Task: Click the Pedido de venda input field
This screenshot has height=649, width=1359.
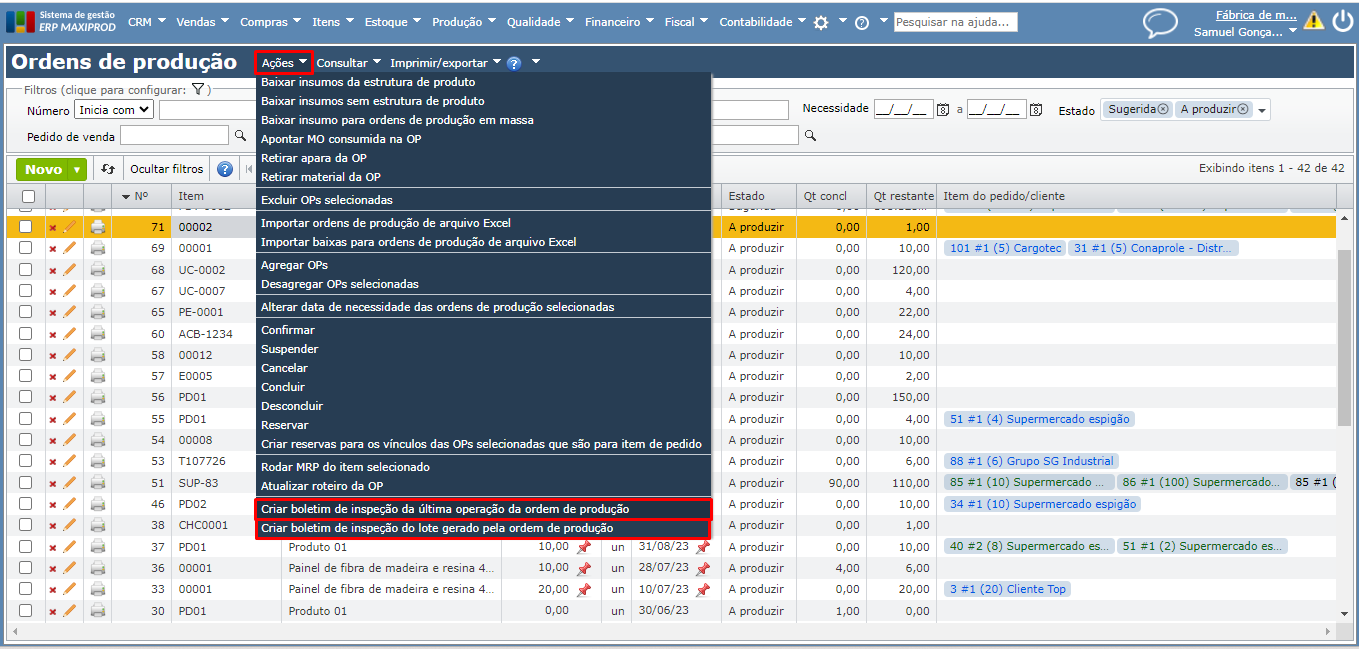Action: click(174, 135)
